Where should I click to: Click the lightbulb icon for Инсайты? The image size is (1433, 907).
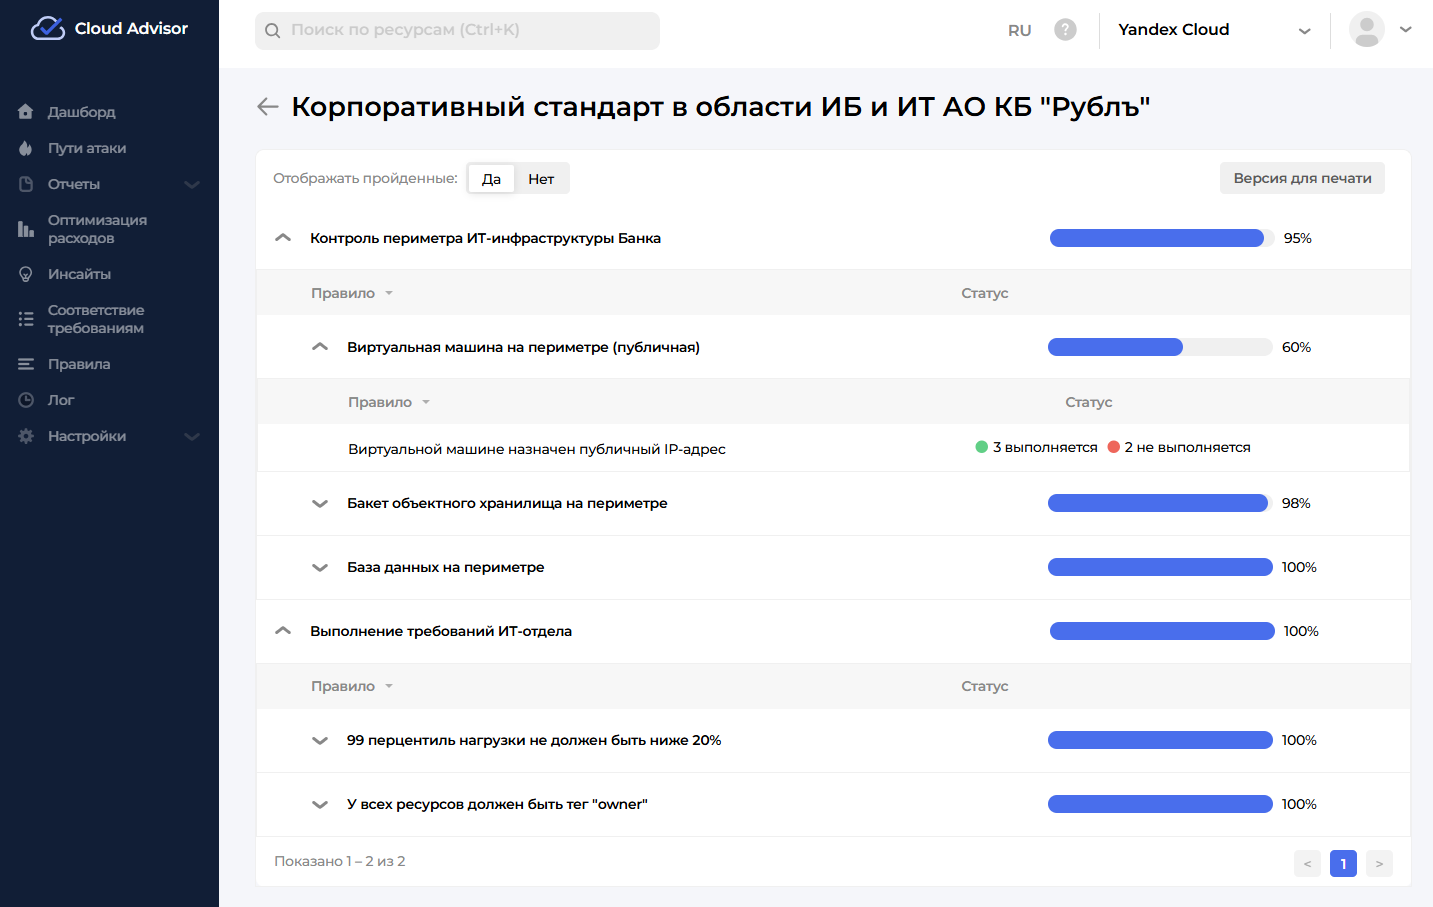pos(26,274)
